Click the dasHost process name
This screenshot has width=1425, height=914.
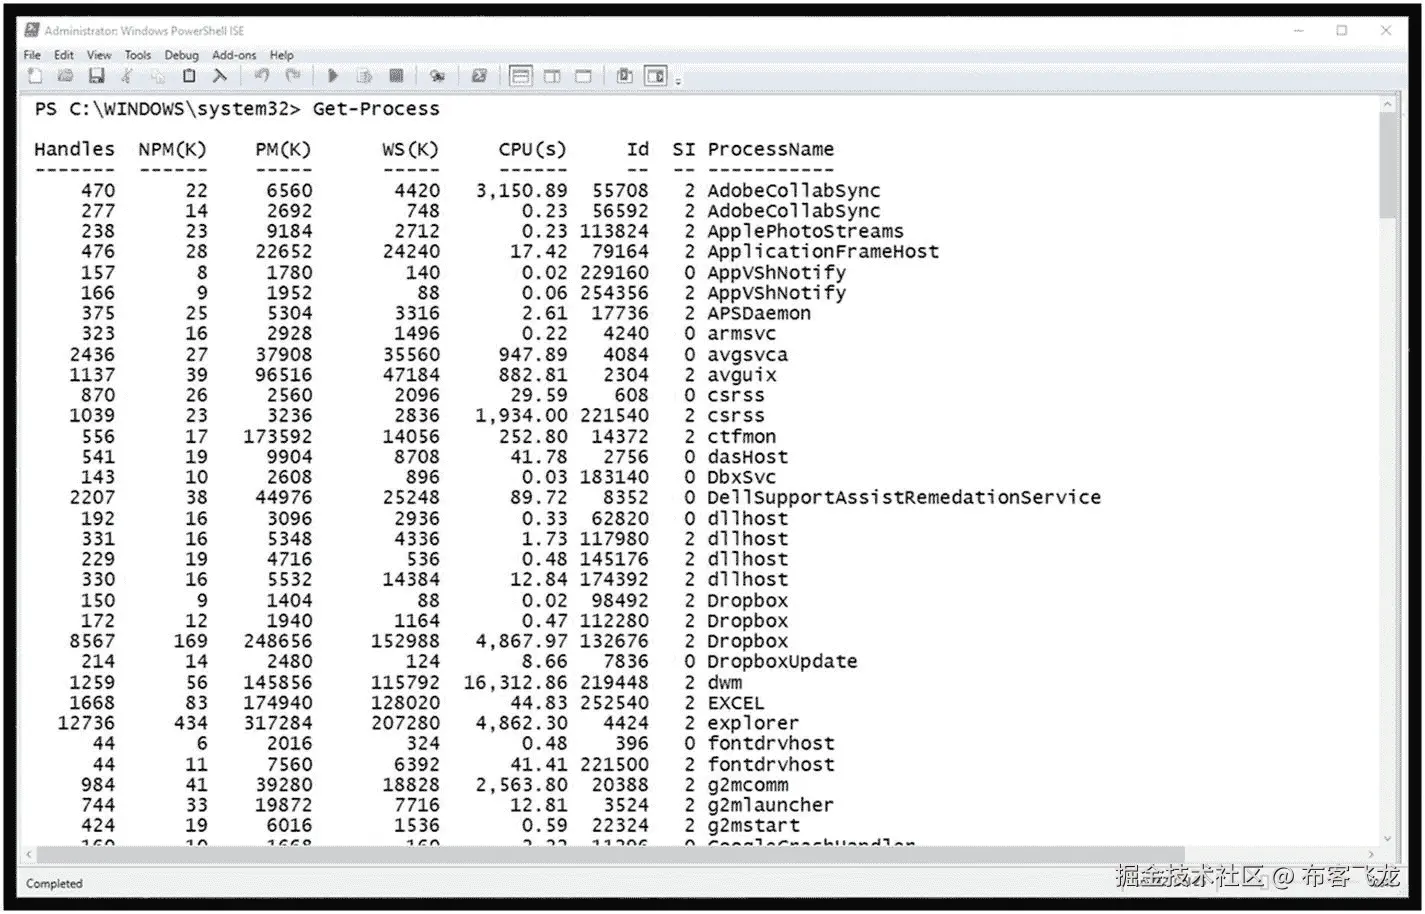pos(747,457)
